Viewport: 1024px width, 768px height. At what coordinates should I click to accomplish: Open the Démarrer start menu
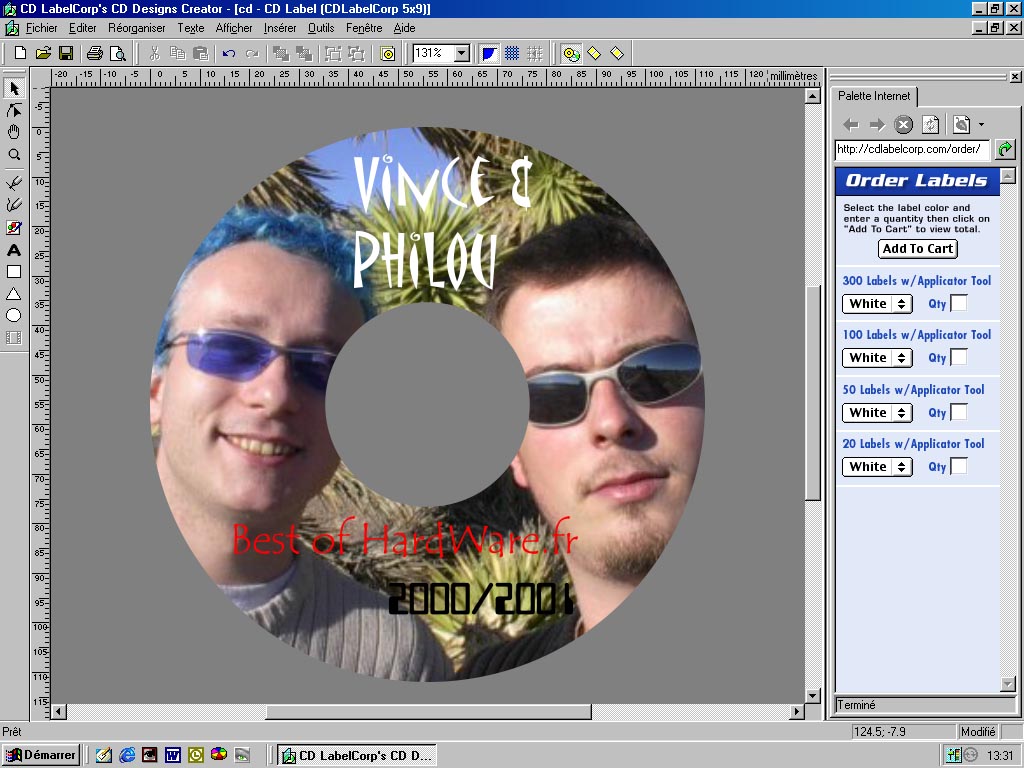[x=41, y=756]
